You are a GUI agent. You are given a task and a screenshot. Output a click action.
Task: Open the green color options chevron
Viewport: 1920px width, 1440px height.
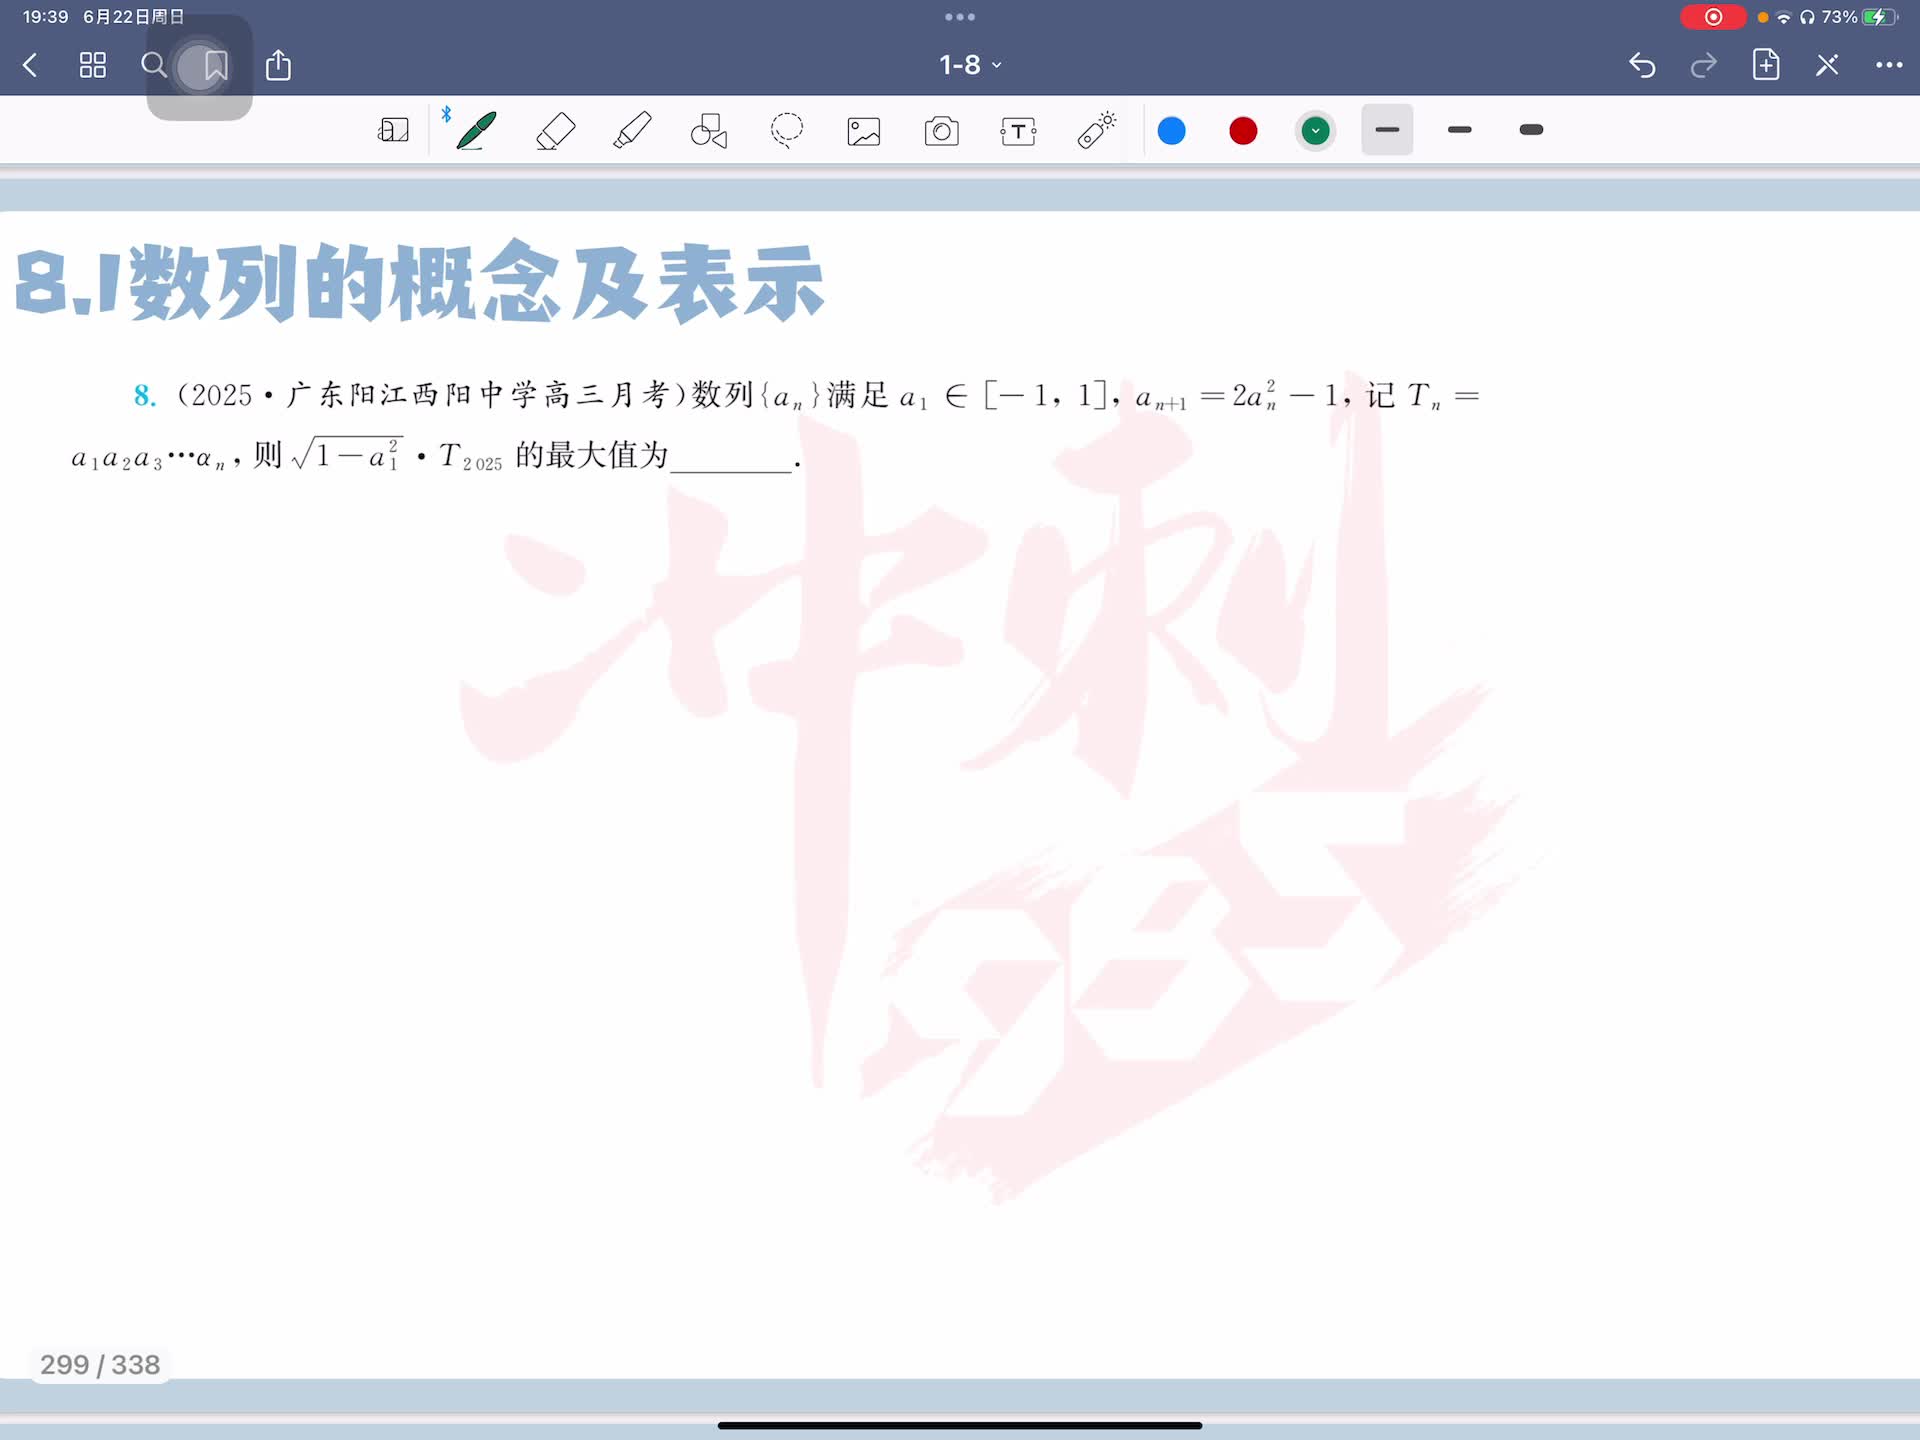click(1315, 131)
